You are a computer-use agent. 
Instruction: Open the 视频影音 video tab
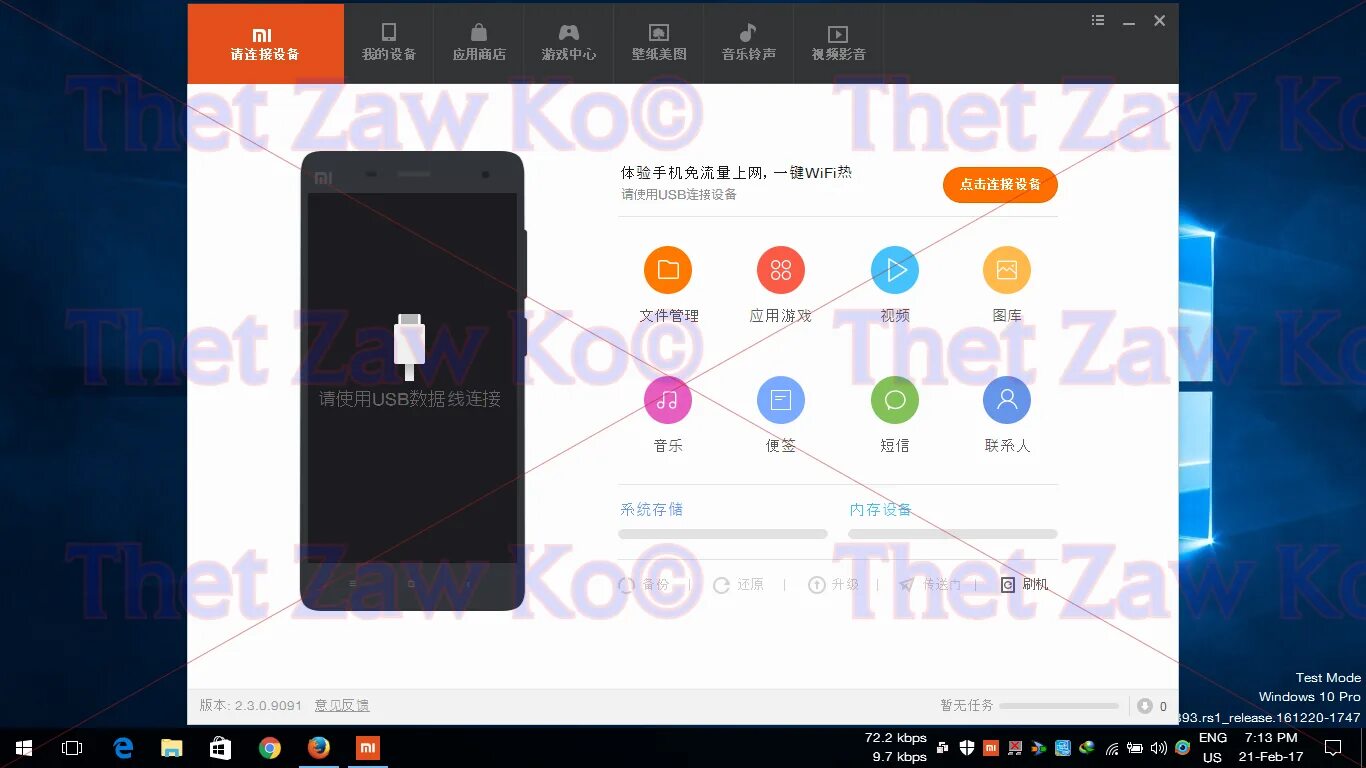[x=839, y=44]
